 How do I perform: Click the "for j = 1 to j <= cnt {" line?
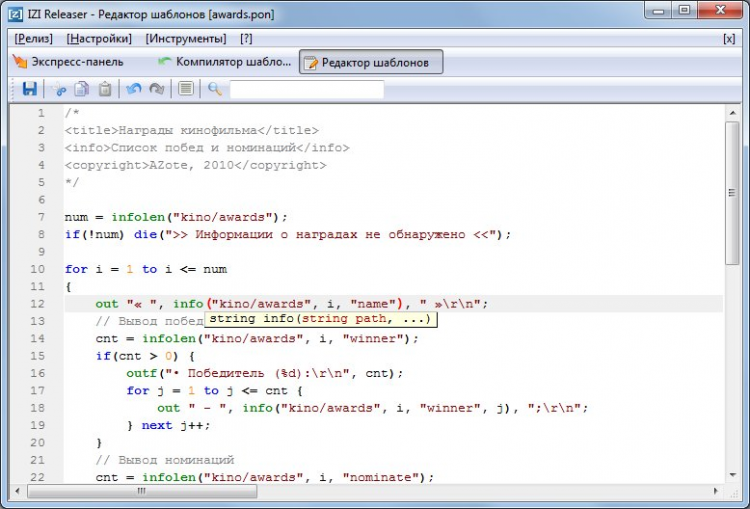click(x=214, y=391)
